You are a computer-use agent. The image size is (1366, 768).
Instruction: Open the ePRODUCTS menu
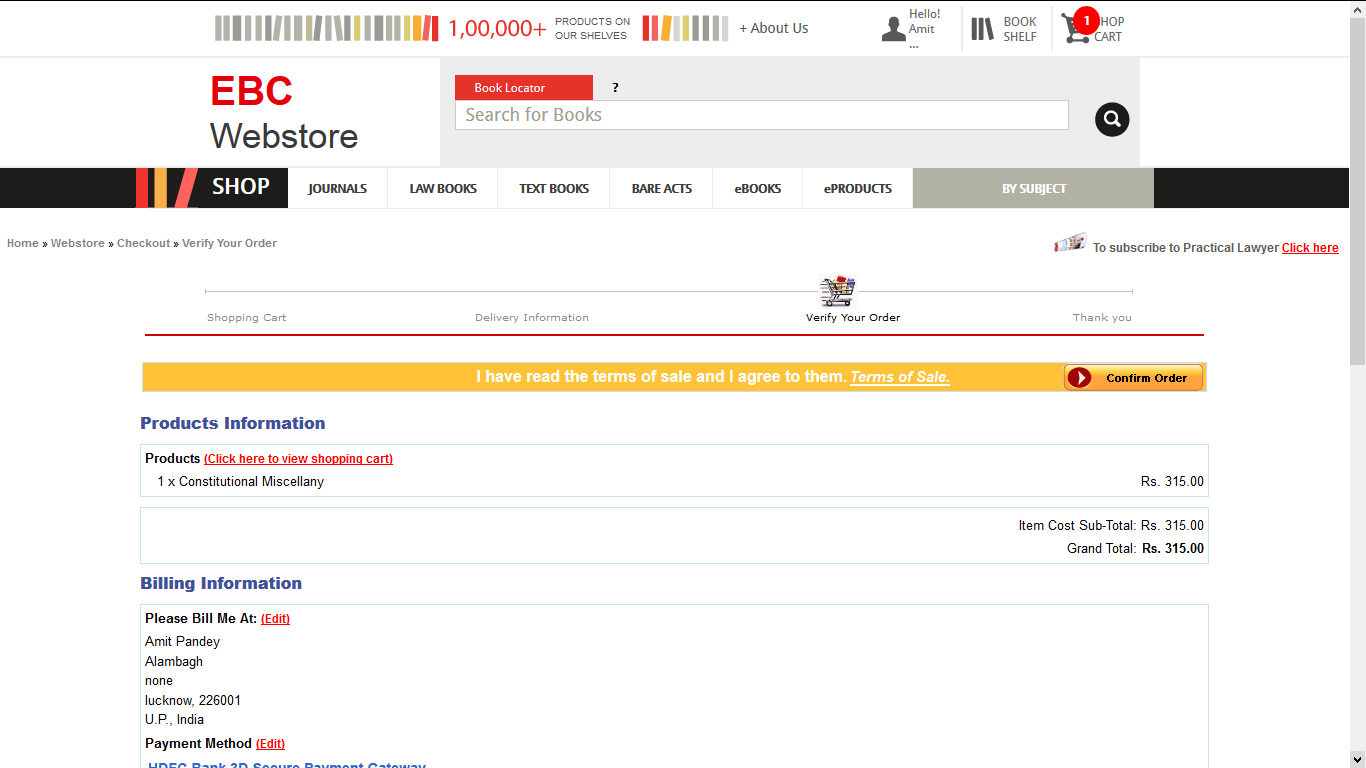(858, 188)
